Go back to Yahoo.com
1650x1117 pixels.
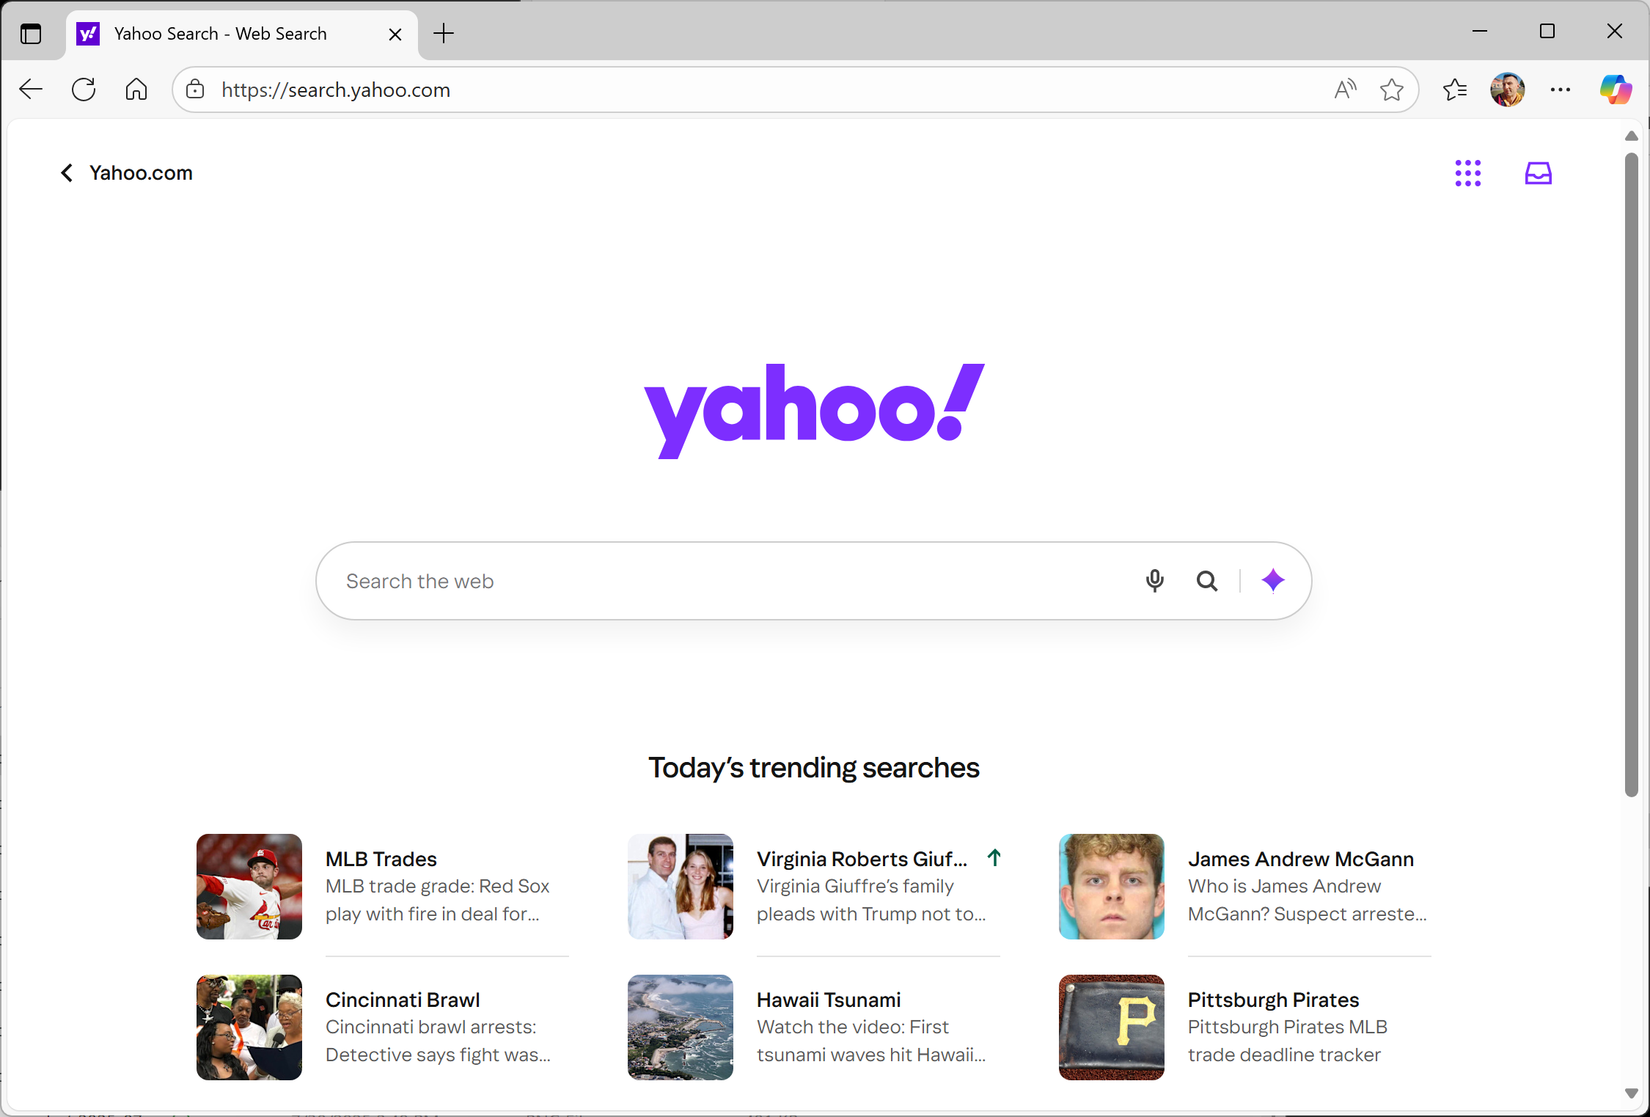(125, 172)
